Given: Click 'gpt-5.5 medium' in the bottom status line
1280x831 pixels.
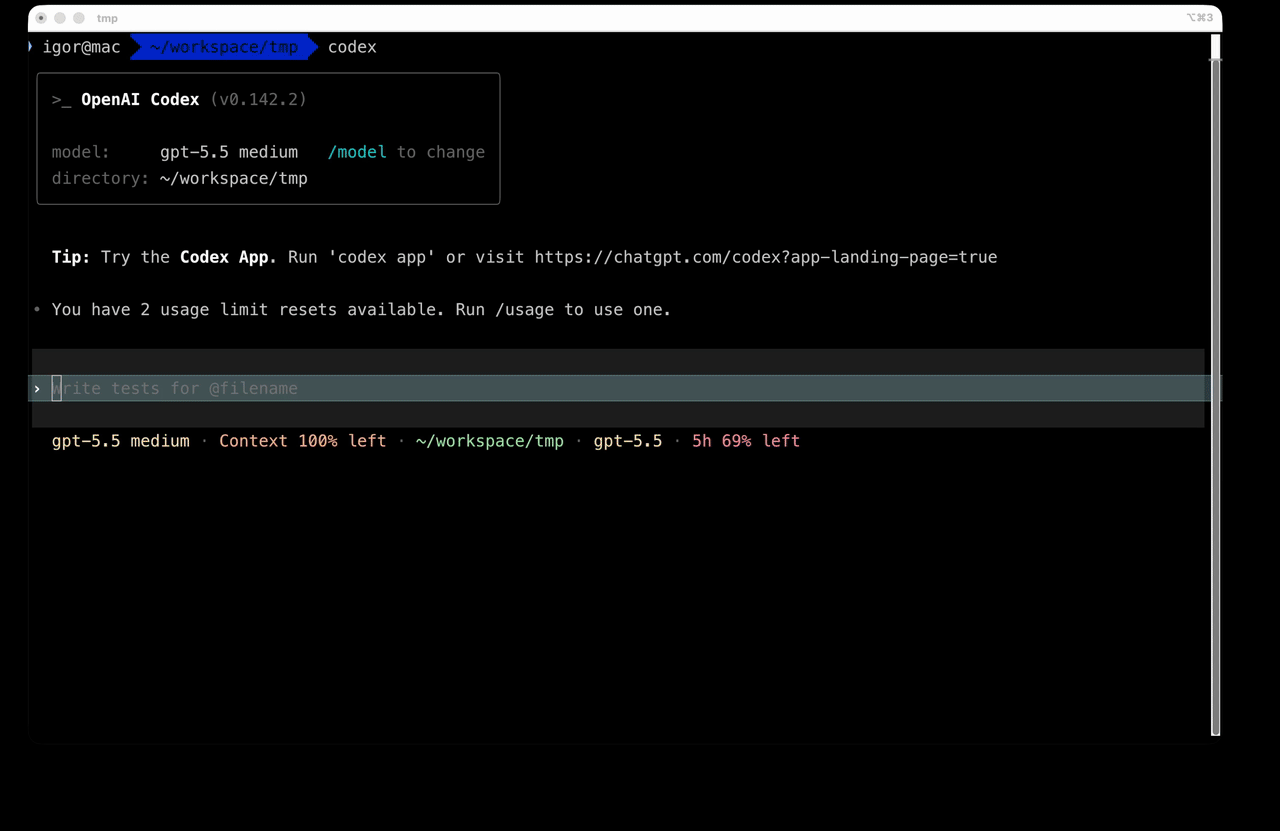Looking at the screenshot, I should pyautogui.click(x=121, y=441).
